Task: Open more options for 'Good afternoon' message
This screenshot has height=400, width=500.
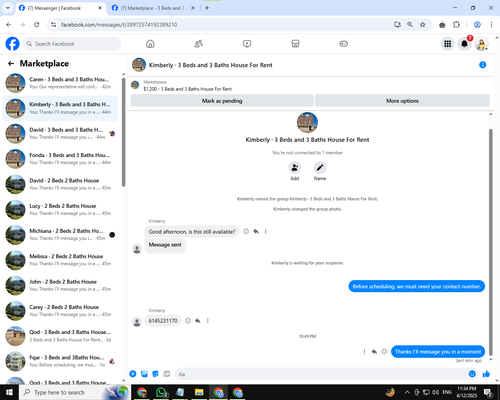Action: point(266,231)
